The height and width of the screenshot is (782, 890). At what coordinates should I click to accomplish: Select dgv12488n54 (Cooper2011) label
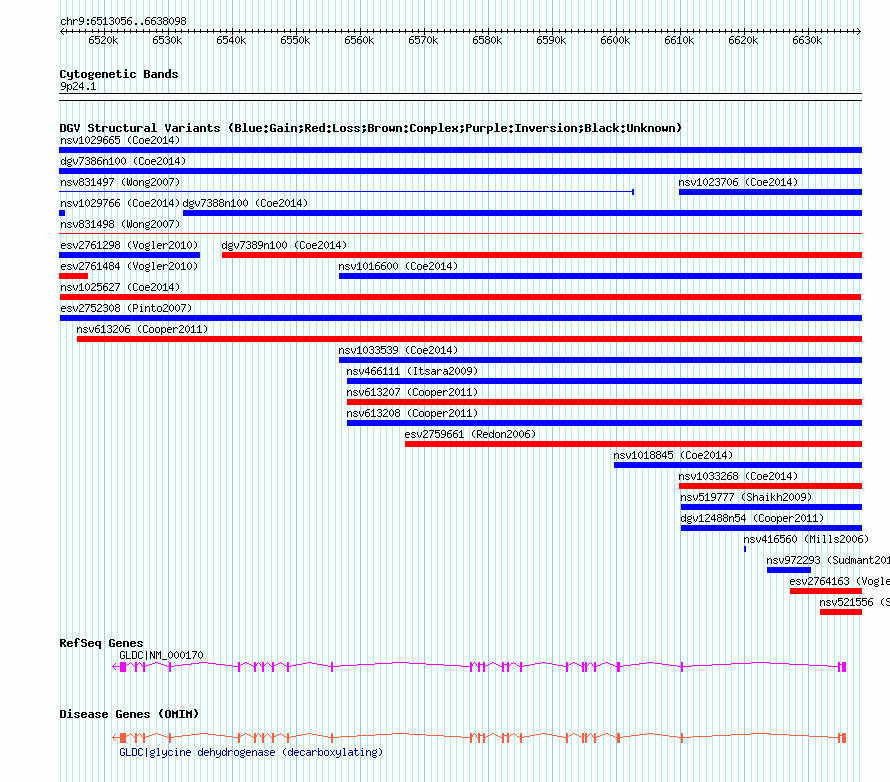click(752, 518)
